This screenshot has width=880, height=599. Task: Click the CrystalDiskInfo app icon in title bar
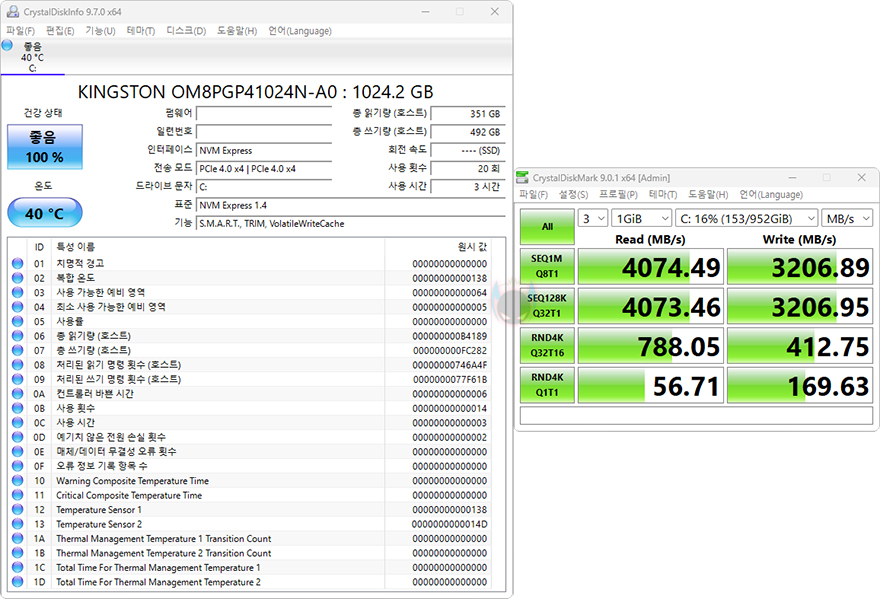(13, 11)
